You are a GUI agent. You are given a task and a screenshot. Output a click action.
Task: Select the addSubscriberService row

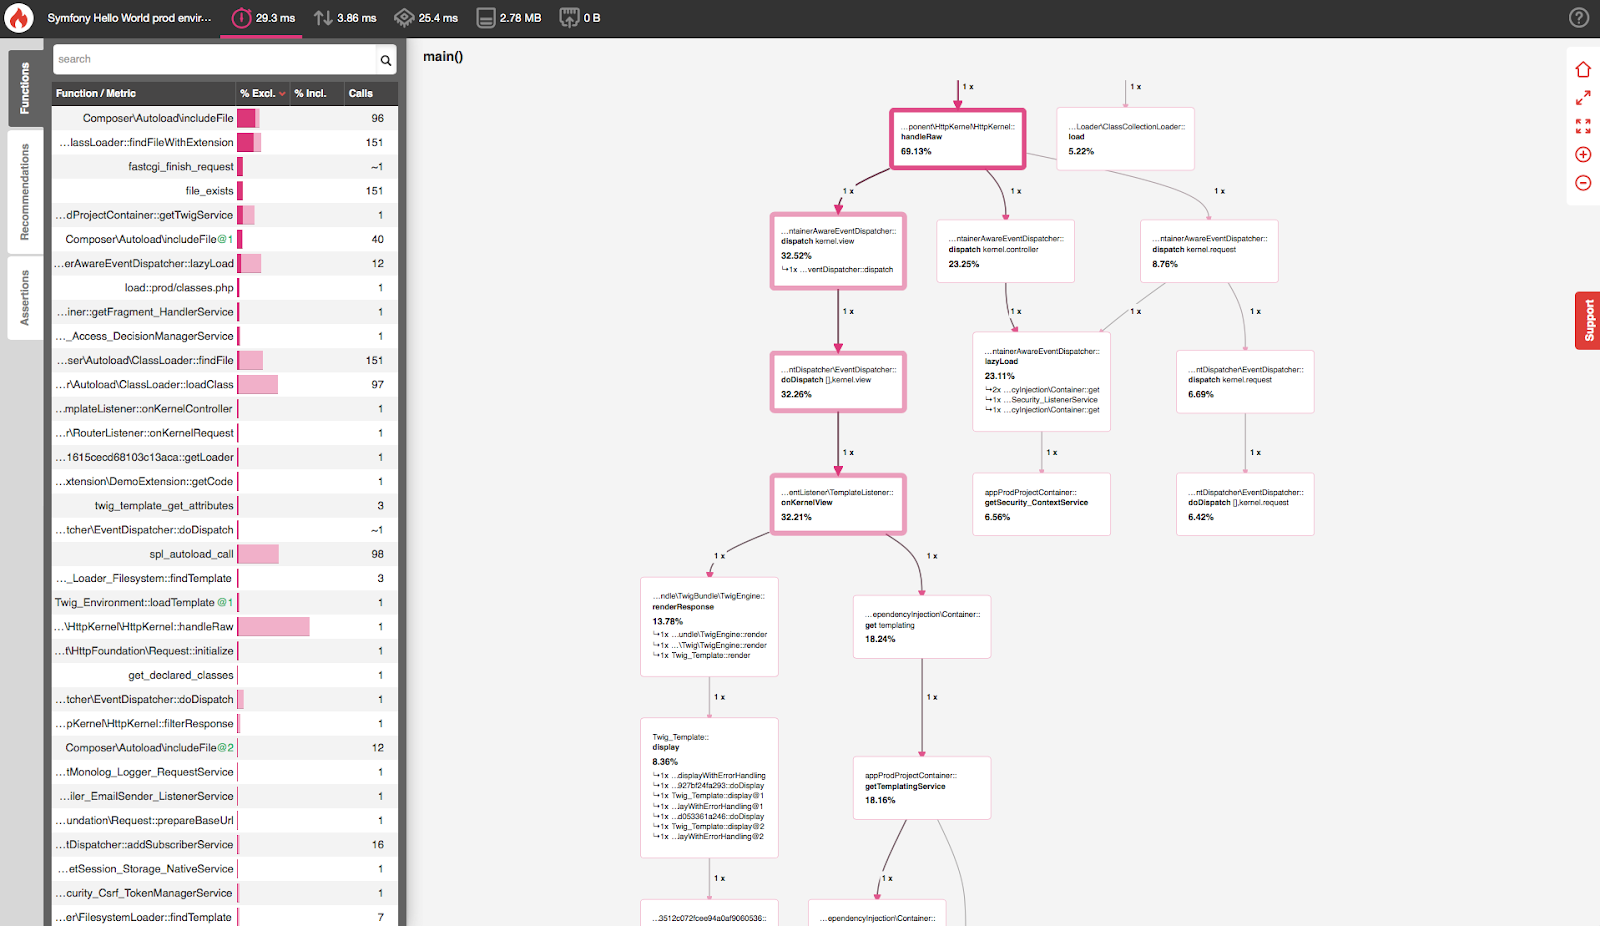225,845
